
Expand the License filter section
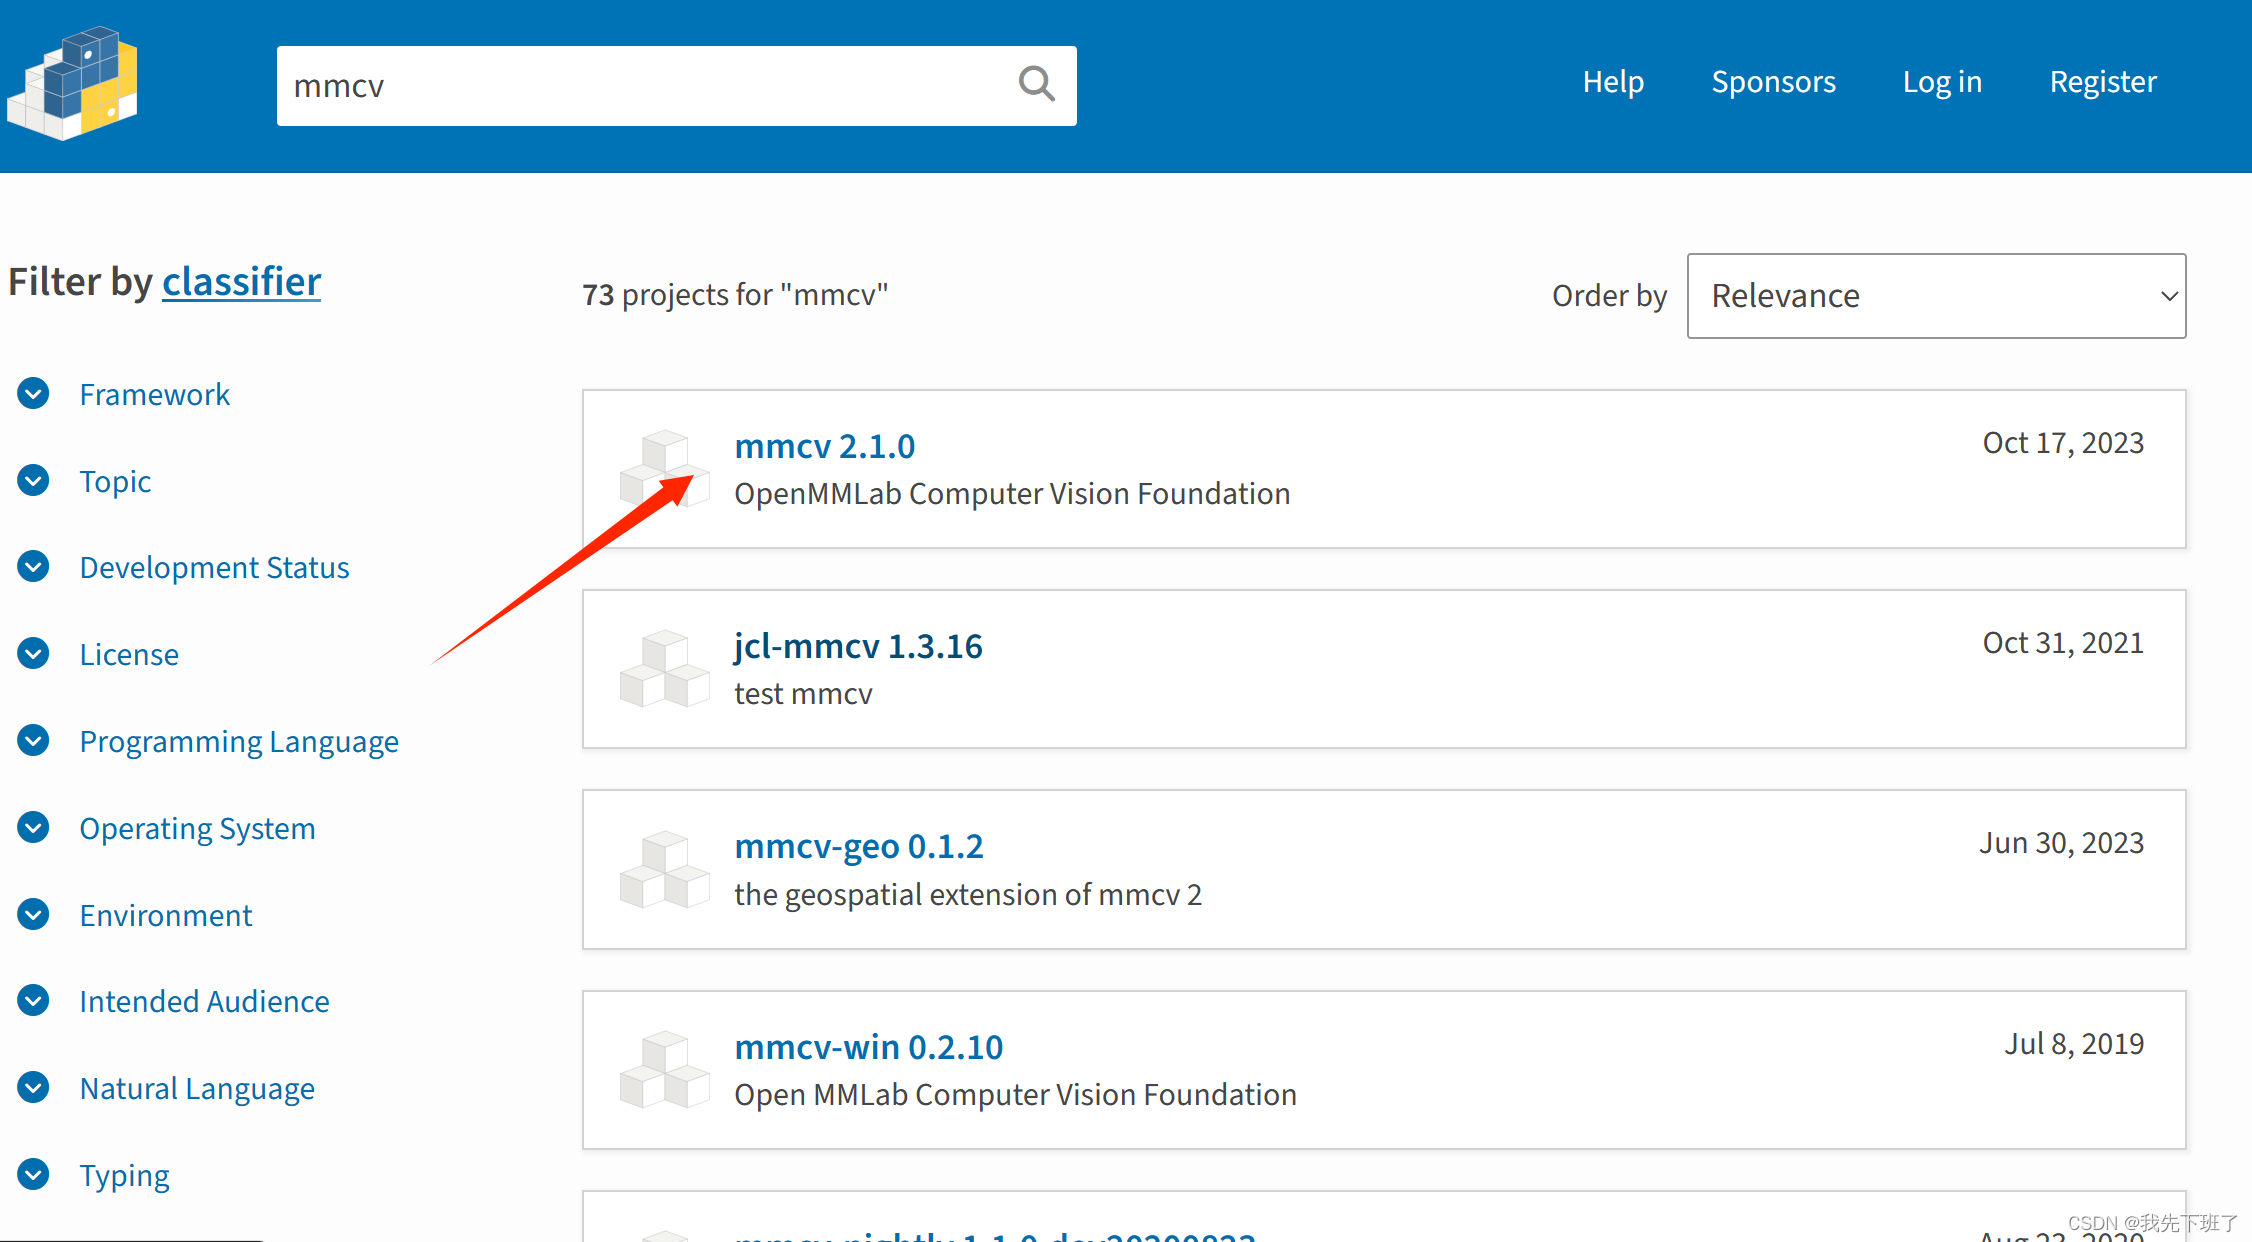click(x=34, y=654)
